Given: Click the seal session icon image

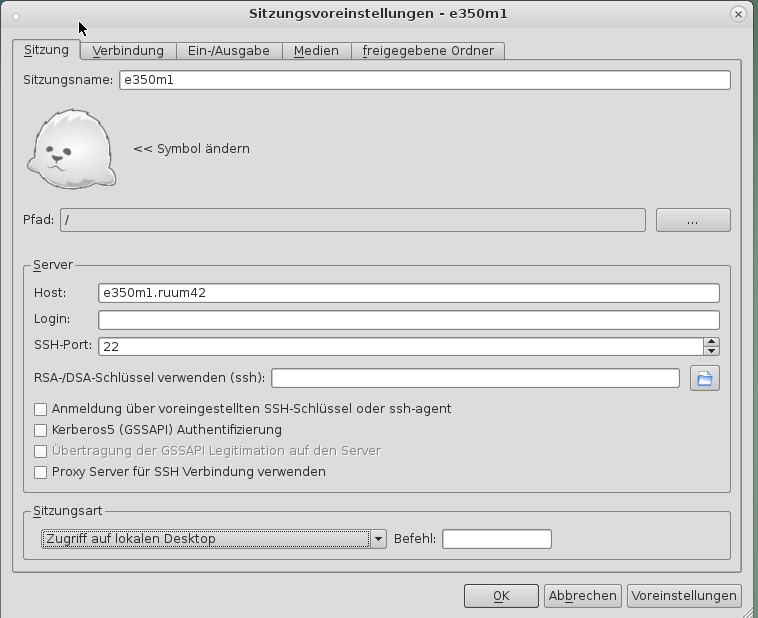Looking at the screenshot, I should (71, 150).
